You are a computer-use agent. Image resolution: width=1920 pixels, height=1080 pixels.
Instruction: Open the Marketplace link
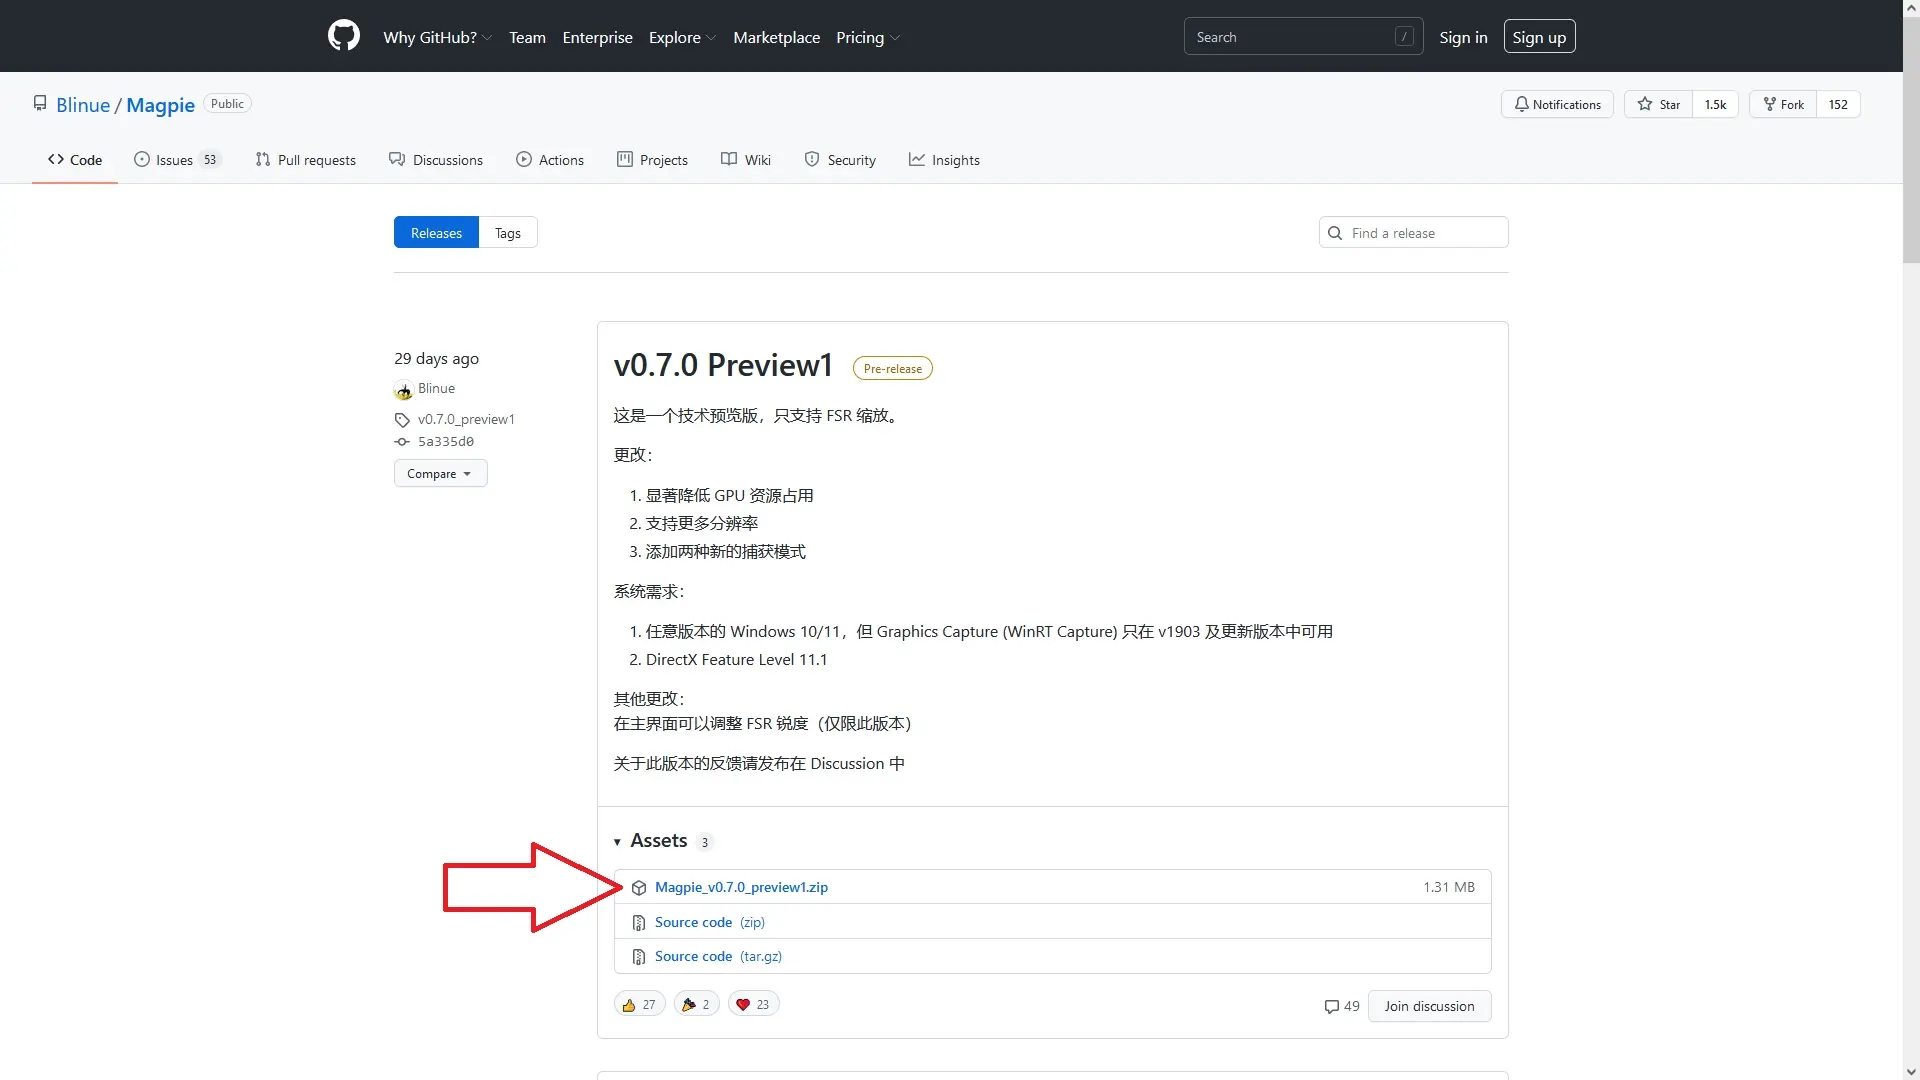[x=776, y=37]
